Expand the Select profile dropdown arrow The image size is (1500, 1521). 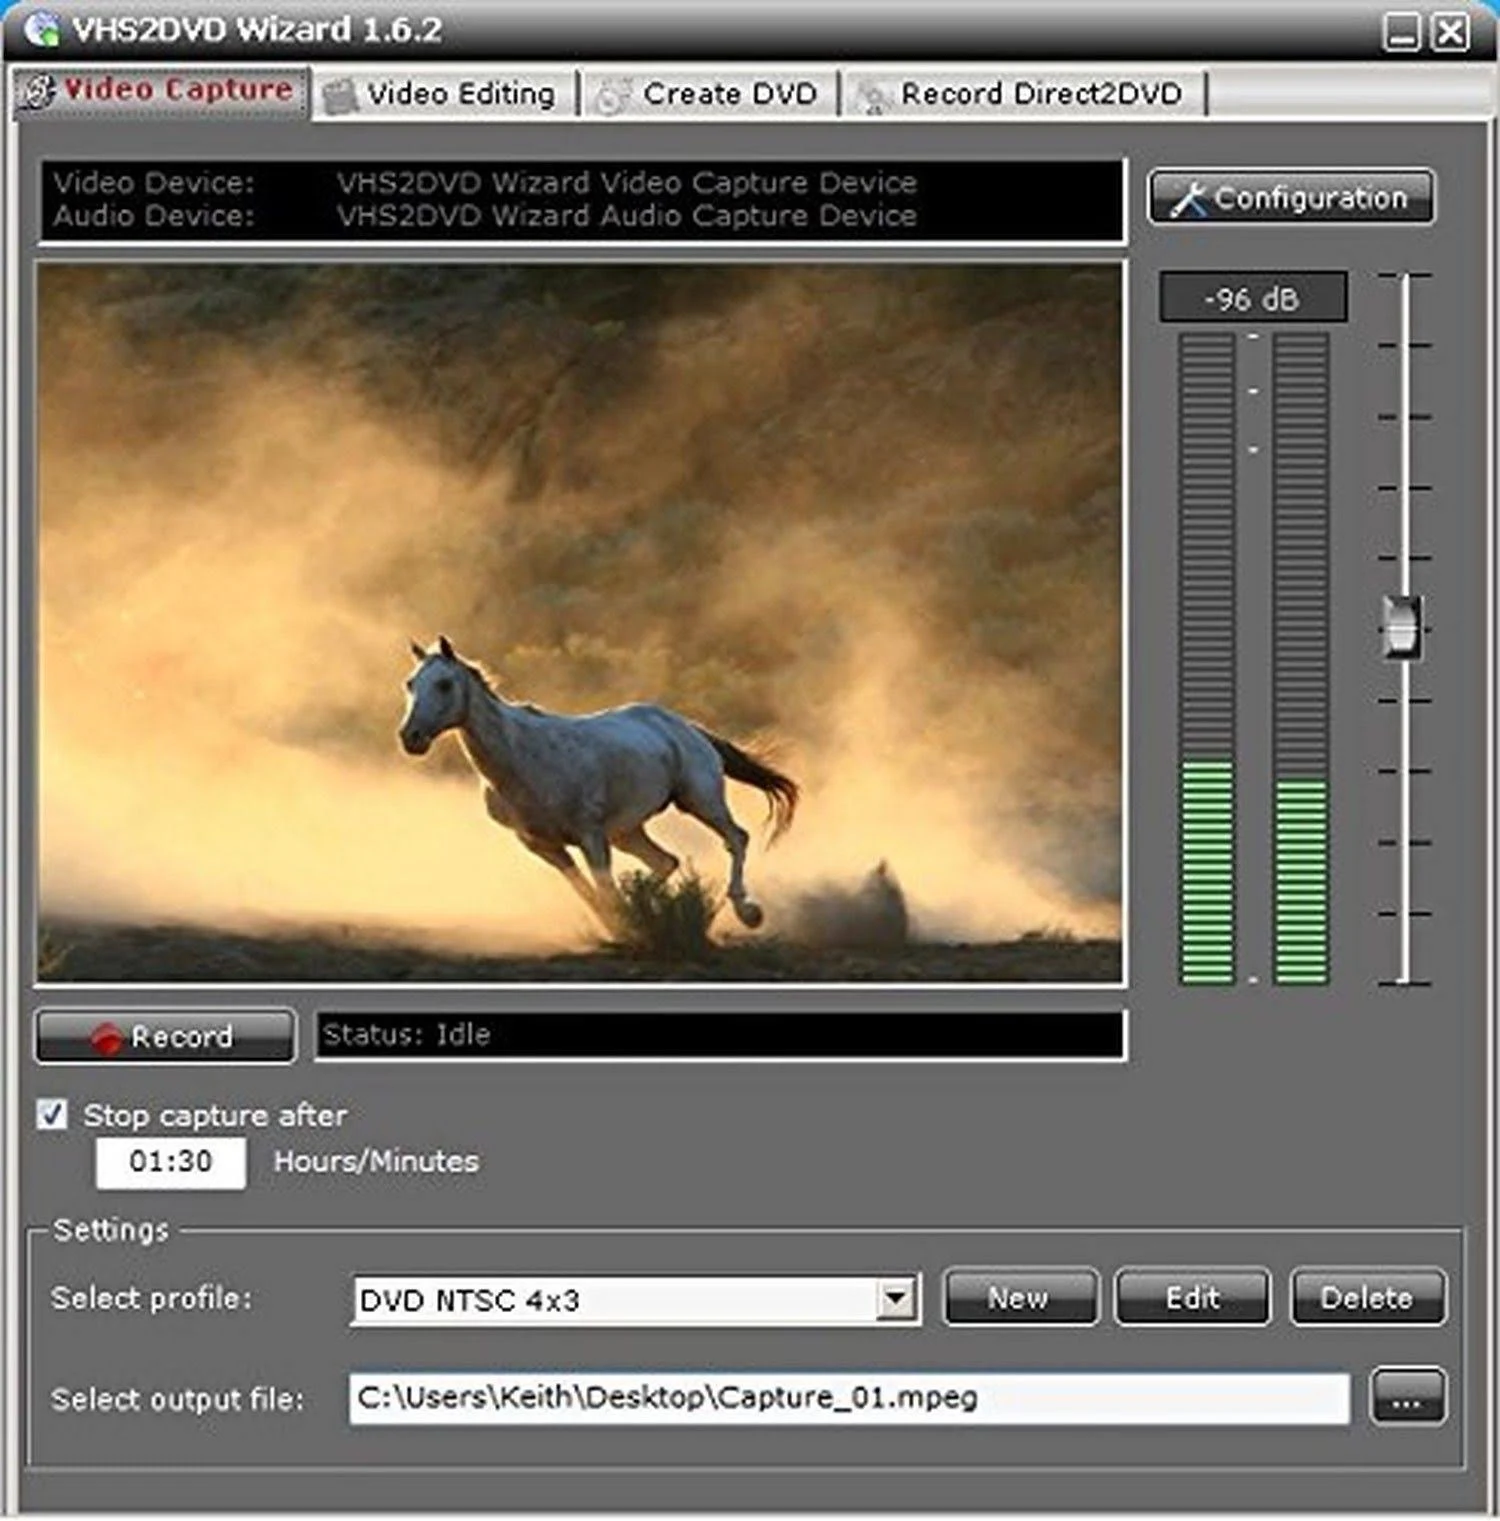coord(896,1299)
